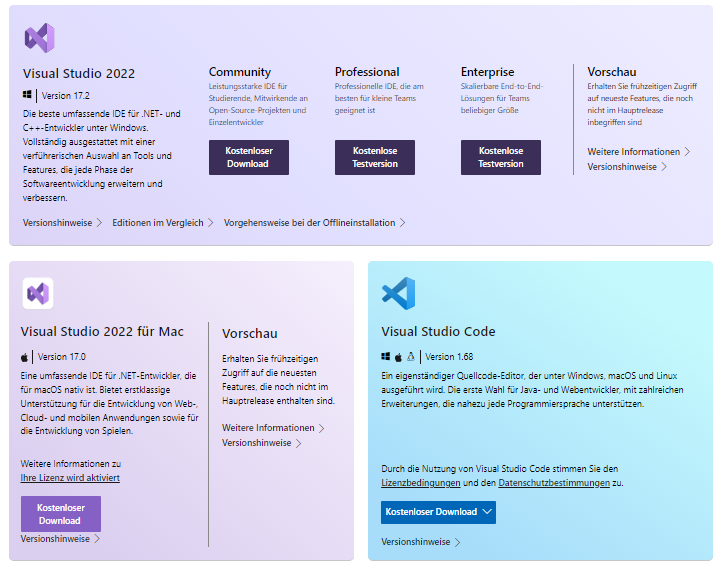
Task: Click the Apple icon in the VS Code platforms
Action: (398, 357)
